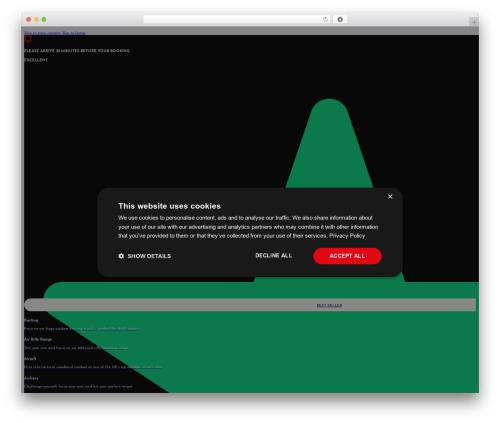The width and height of the screenshot is (500, 423).
Task: Click the Decline All button
Action: pyautogui.click(x=273, y=256)
